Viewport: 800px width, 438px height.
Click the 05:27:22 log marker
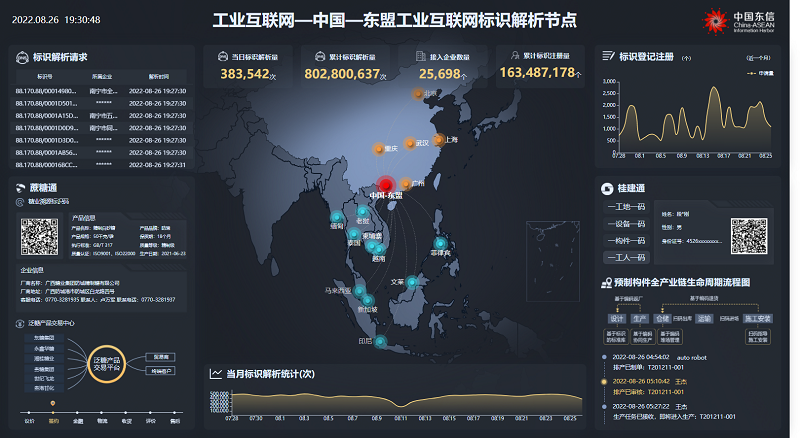point(605,407)
